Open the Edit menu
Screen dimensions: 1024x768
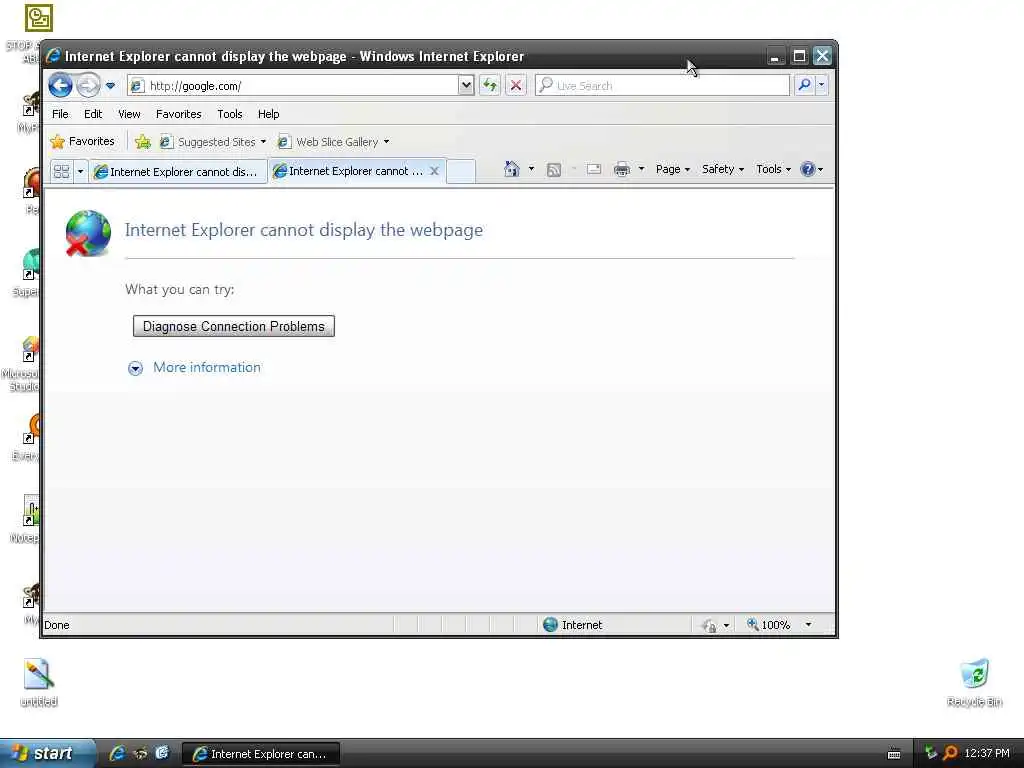(x=93, y=114)
